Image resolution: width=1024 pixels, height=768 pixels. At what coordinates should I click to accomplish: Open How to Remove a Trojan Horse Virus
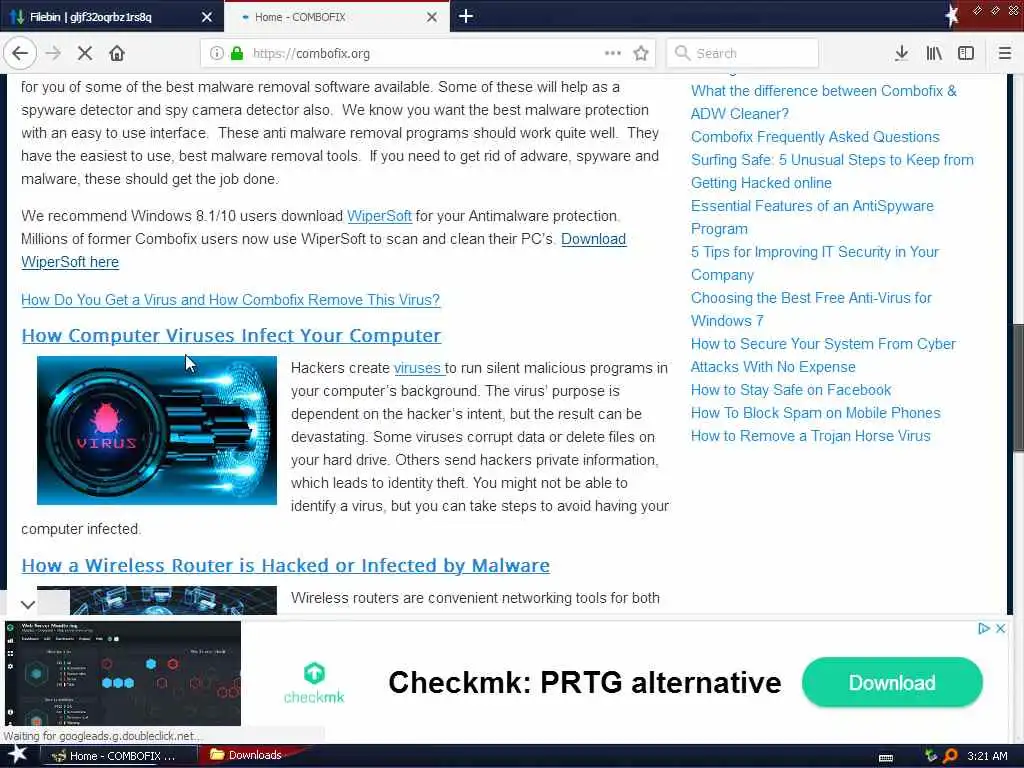click(x=810, y=436)
